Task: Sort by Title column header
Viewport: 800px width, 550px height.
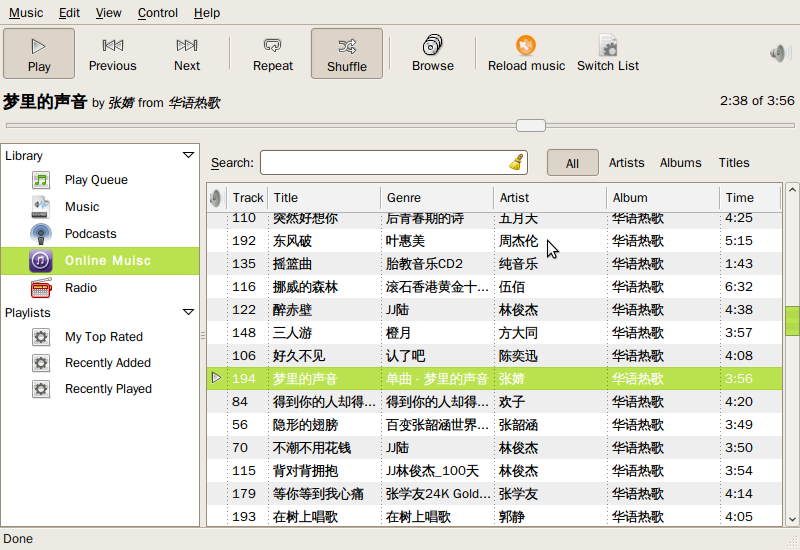Action: click(x=324, y=198)
